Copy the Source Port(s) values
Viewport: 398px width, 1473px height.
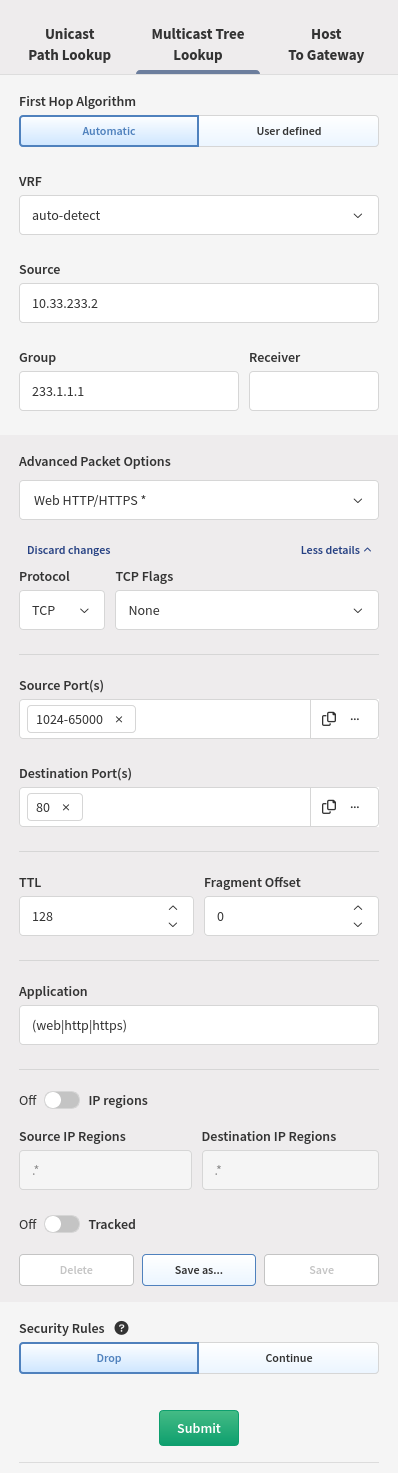(328, 719)
